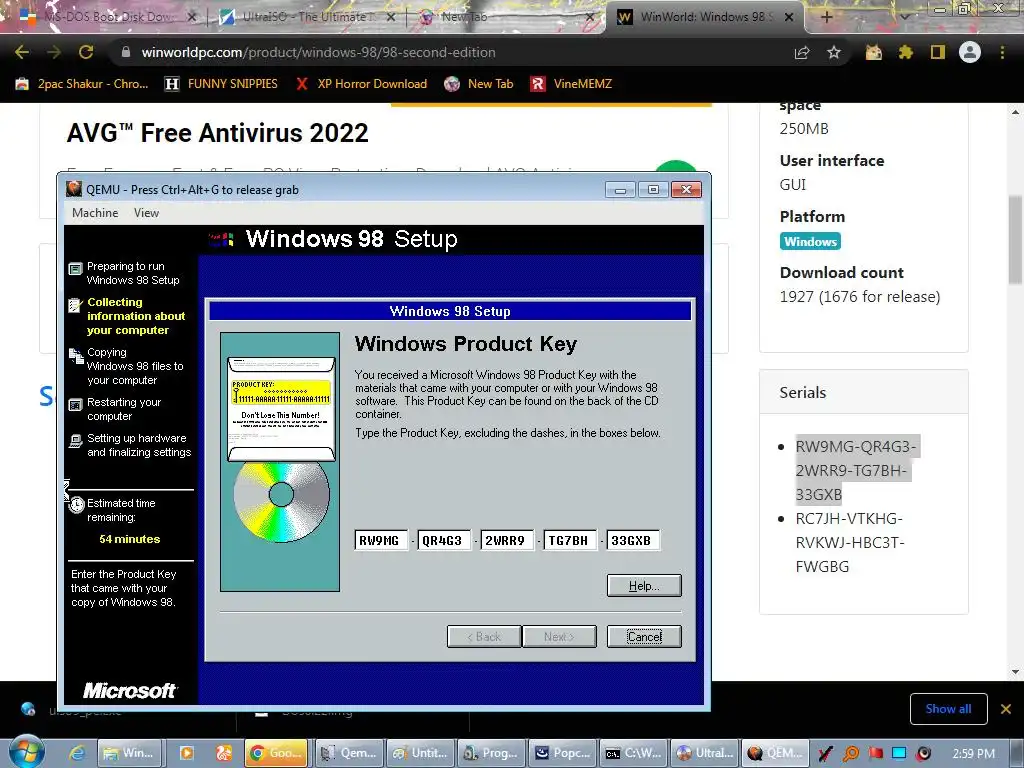Click the Download count value
The height and width of the screenshot is (768, 1024).
point(859,296)
